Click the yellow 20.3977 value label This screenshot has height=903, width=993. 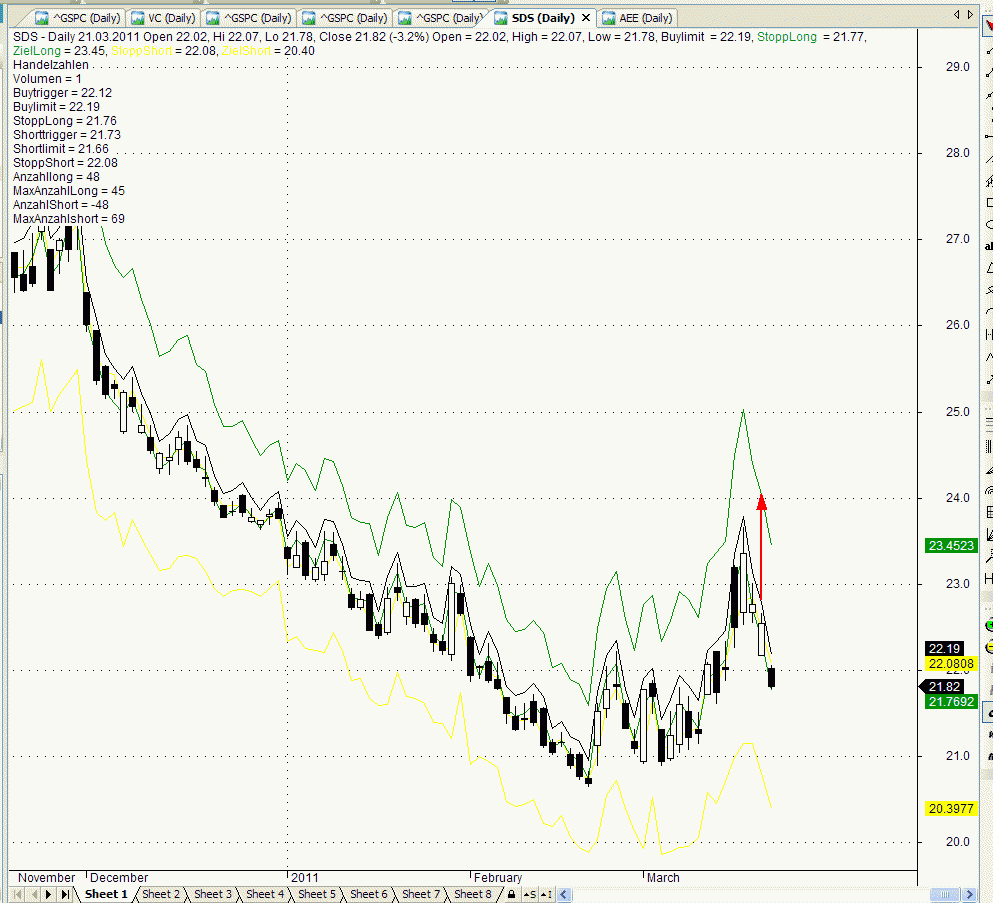tap(951, 809)
